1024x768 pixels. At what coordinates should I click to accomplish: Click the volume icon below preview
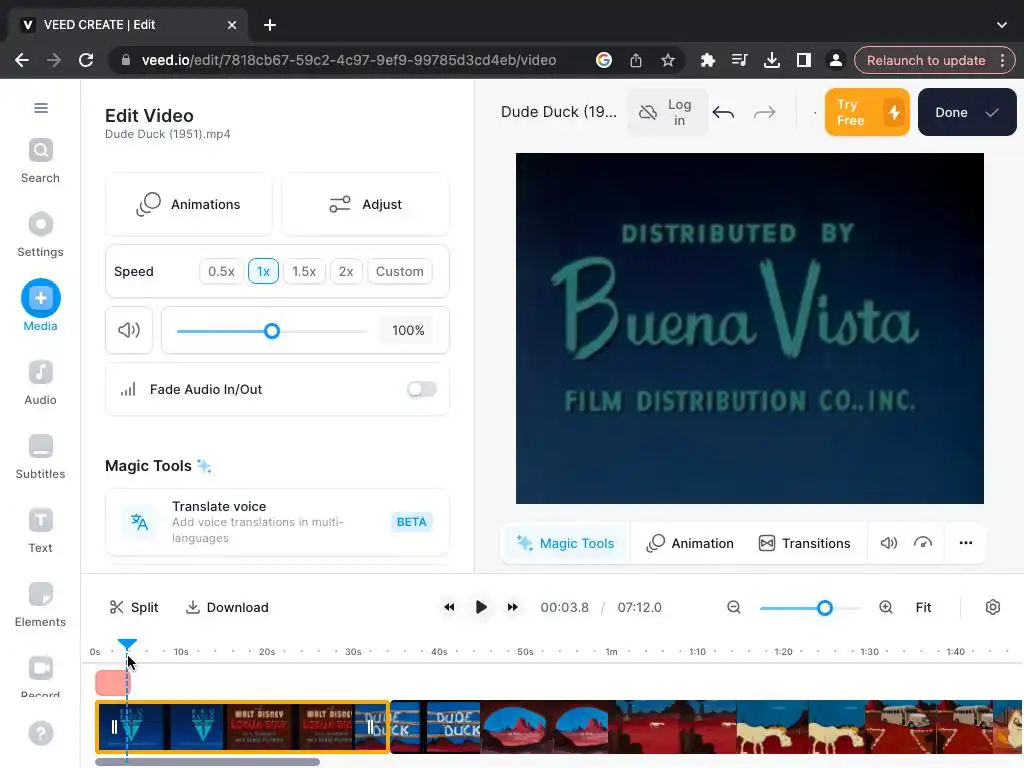tap(888, 543)
